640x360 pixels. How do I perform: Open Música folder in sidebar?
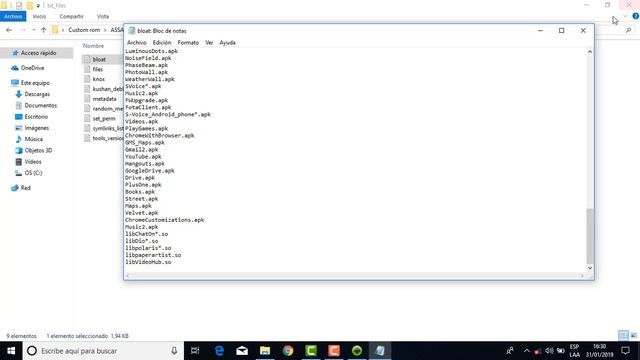tap(33, 139)
